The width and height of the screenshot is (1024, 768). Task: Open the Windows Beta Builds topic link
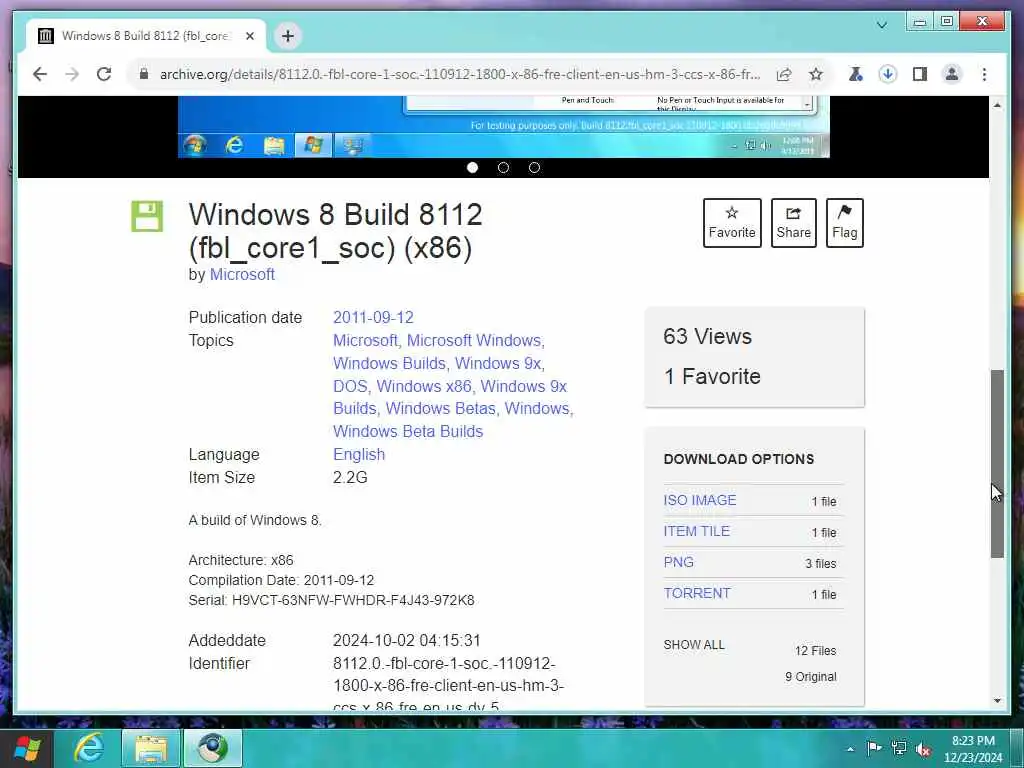(408, 431)
